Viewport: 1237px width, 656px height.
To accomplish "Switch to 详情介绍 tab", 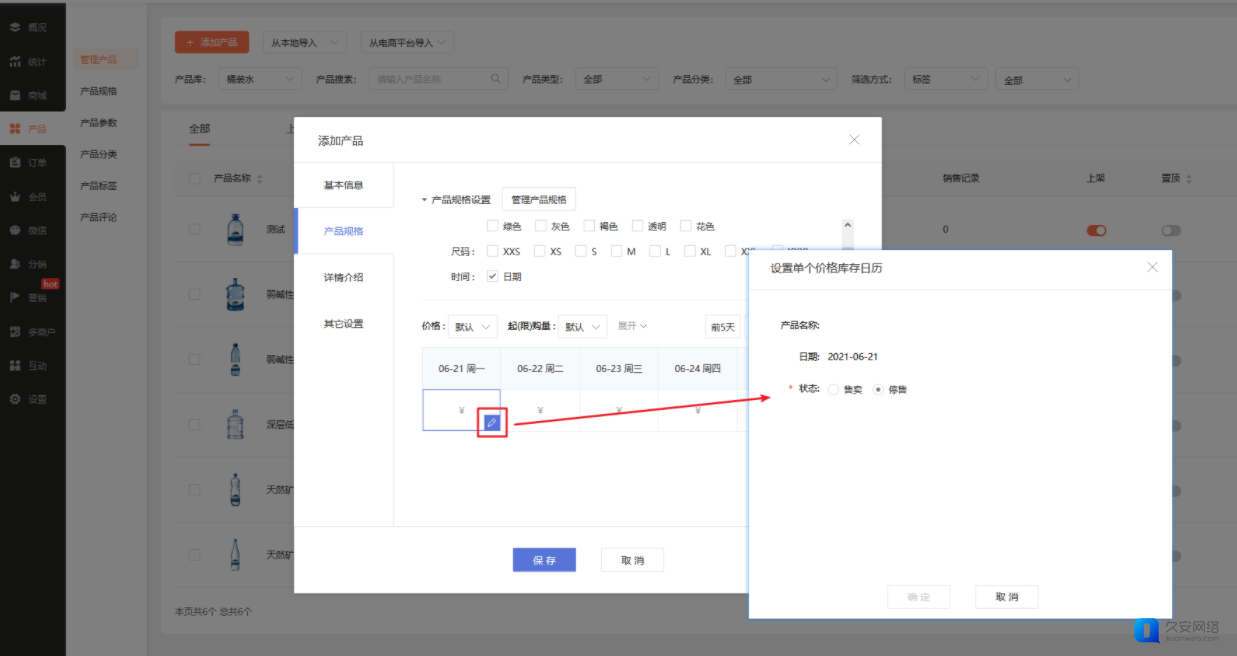I will pos(343,277).
